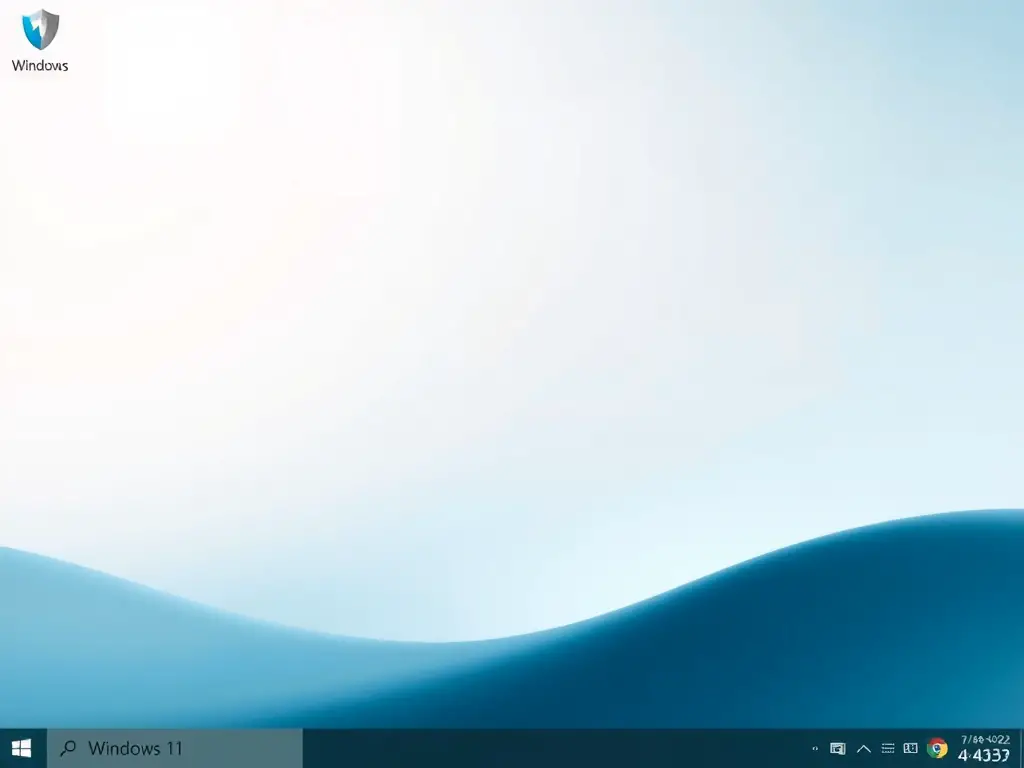Click the tray icon next to Chrome
Image resolution: width=1024 pixels, height=768 pixels.
point(910,748)
